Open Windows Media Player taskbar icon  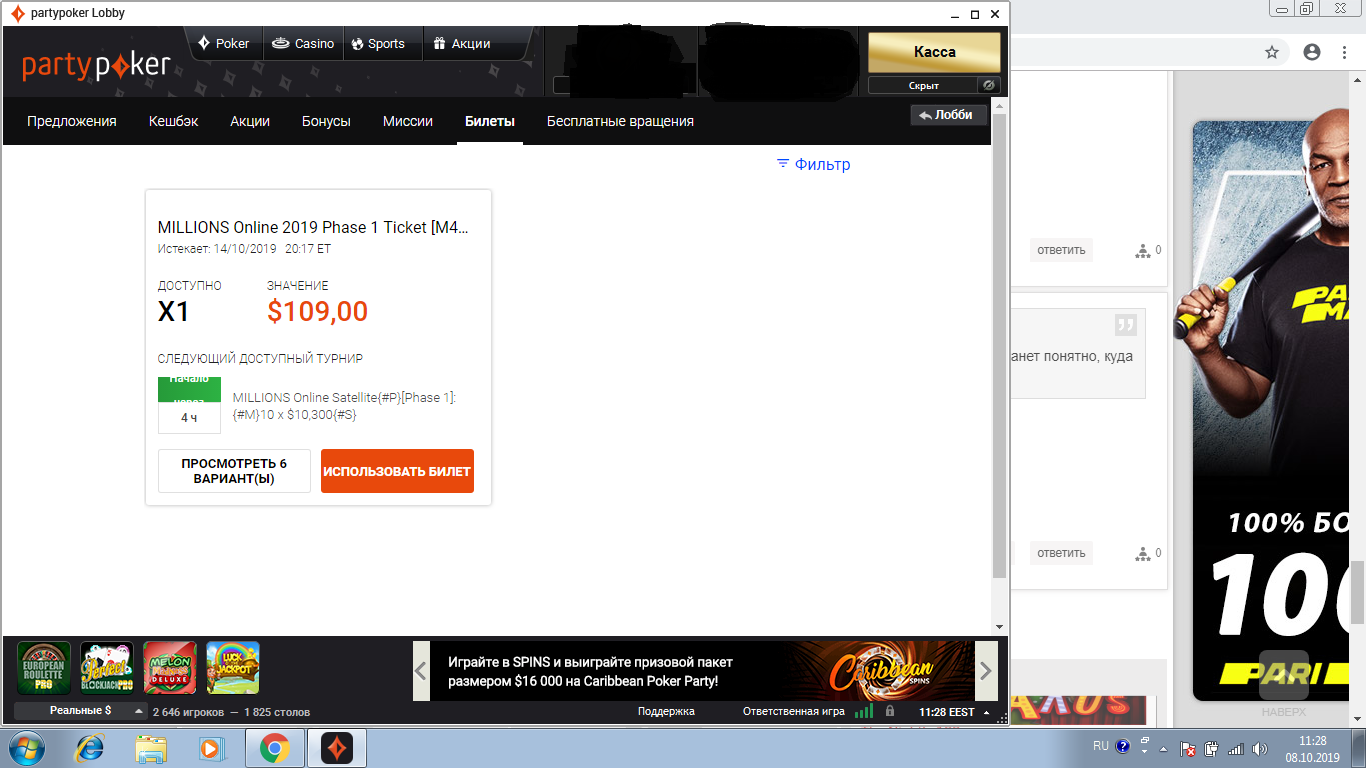(211, 748)
